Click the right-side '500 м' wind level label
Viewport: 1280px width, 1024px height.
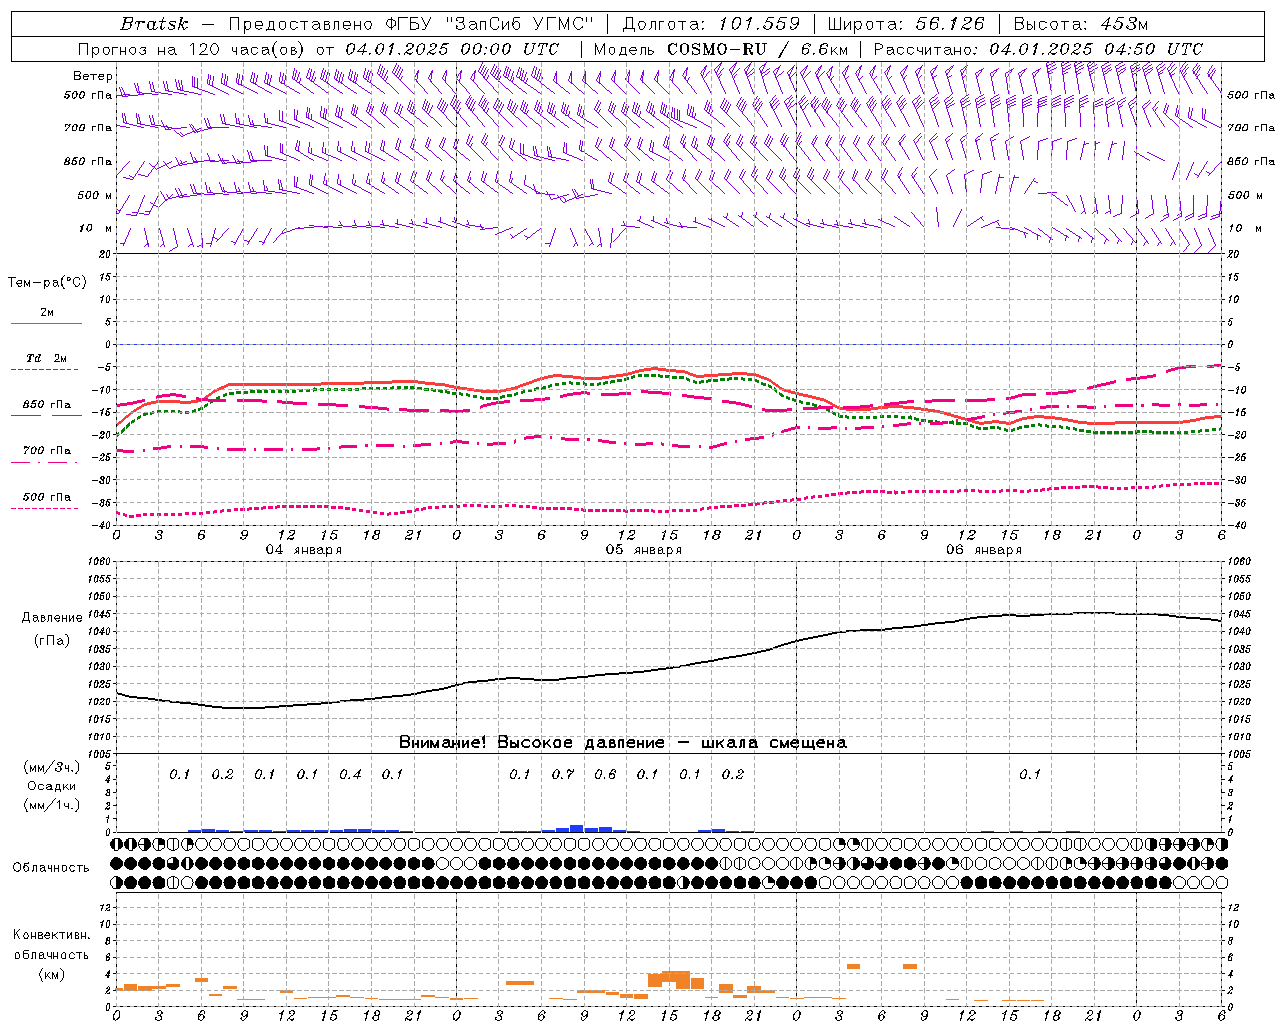[x=1245, y=195]
